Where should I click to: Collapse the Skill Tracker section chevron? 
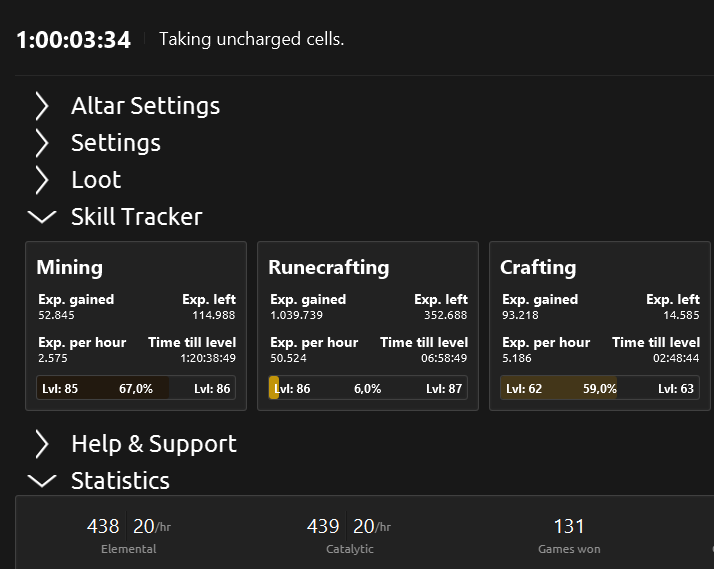tap(42, 217)
